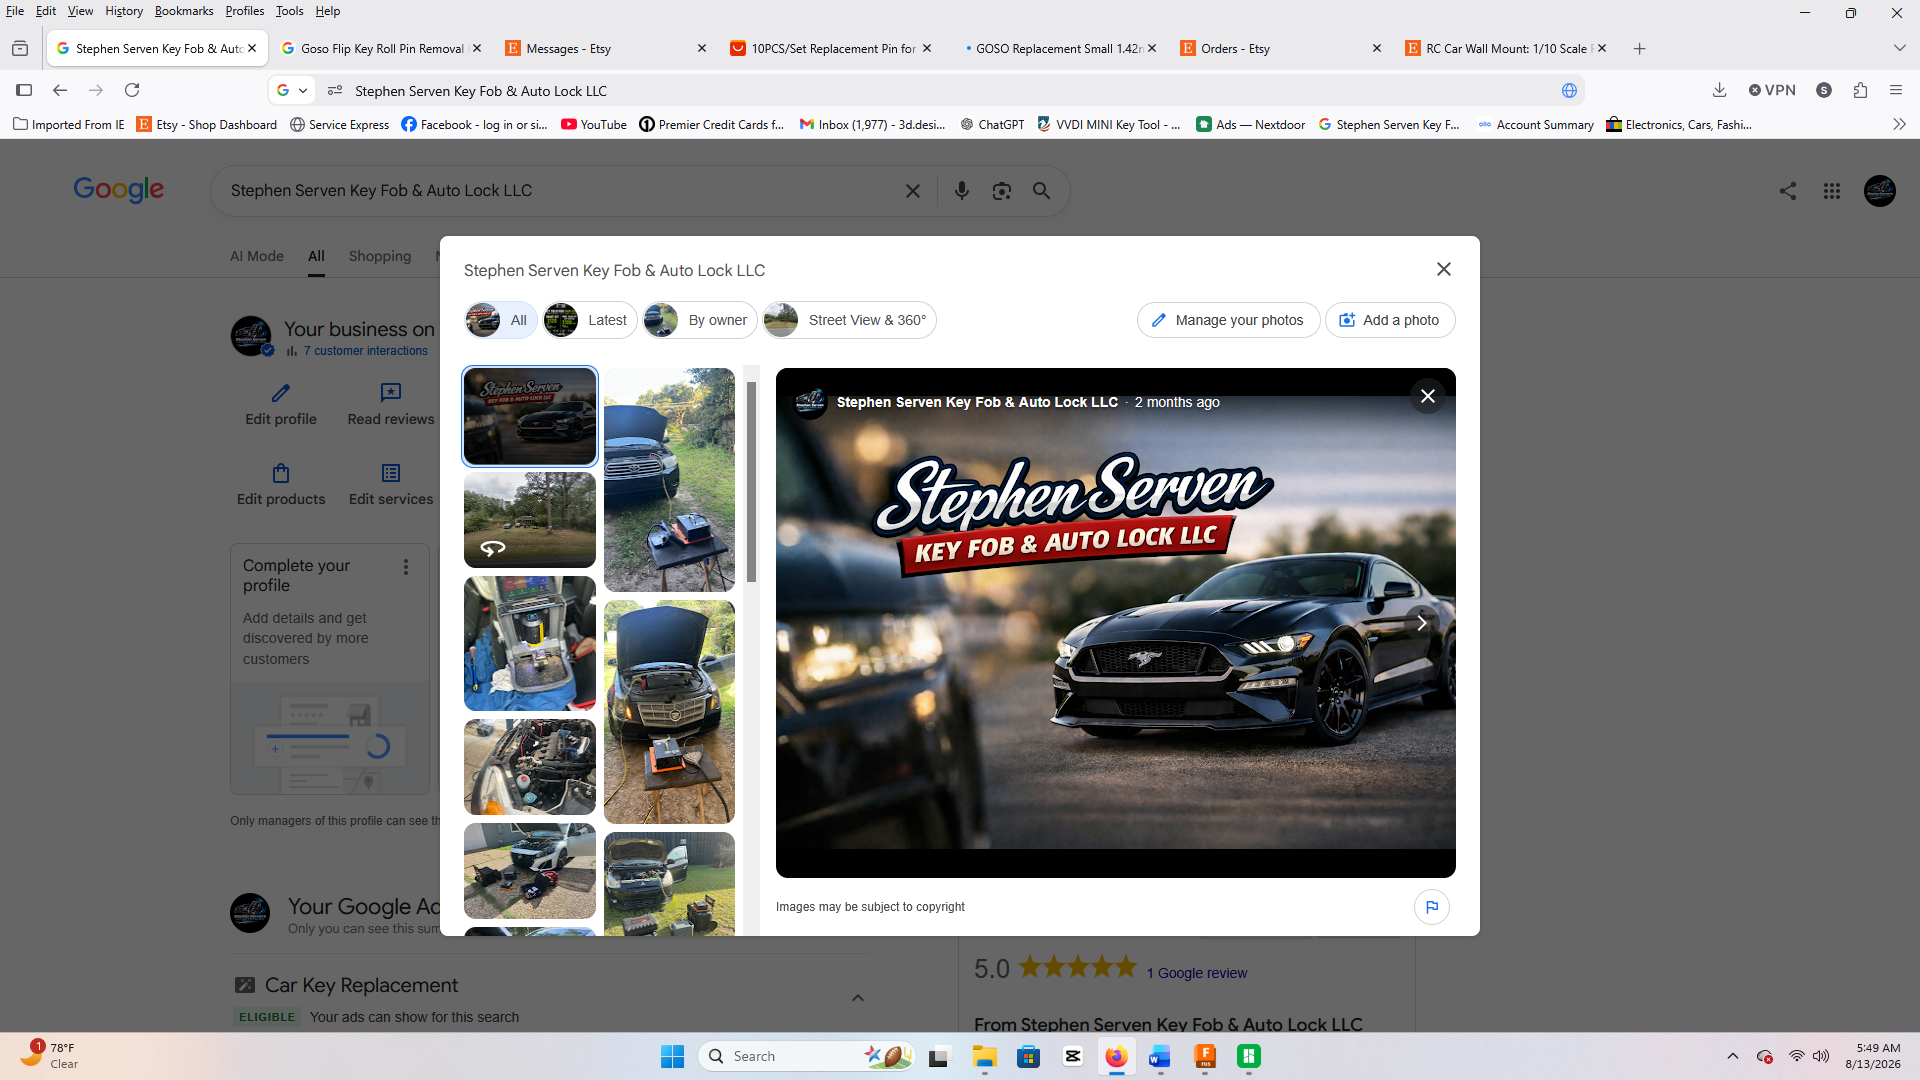Viewport: 1920px width, 1080px height.
Task: Open the Bookmarks menu
Action: point(184,11)
